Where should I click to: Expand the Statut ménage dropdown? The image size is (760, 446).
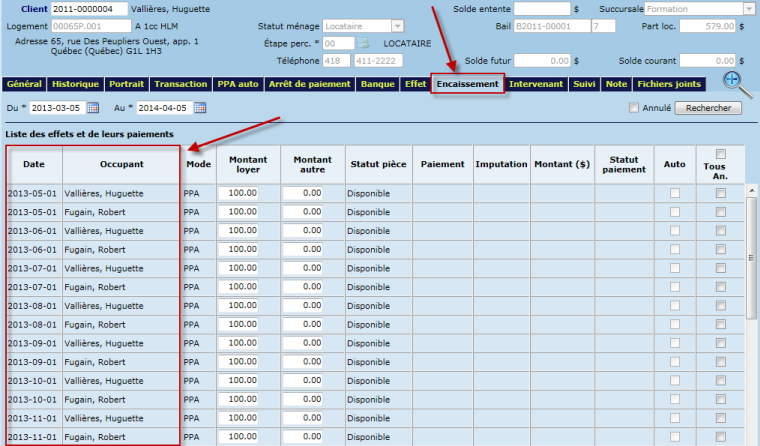(x=398, y=26)
